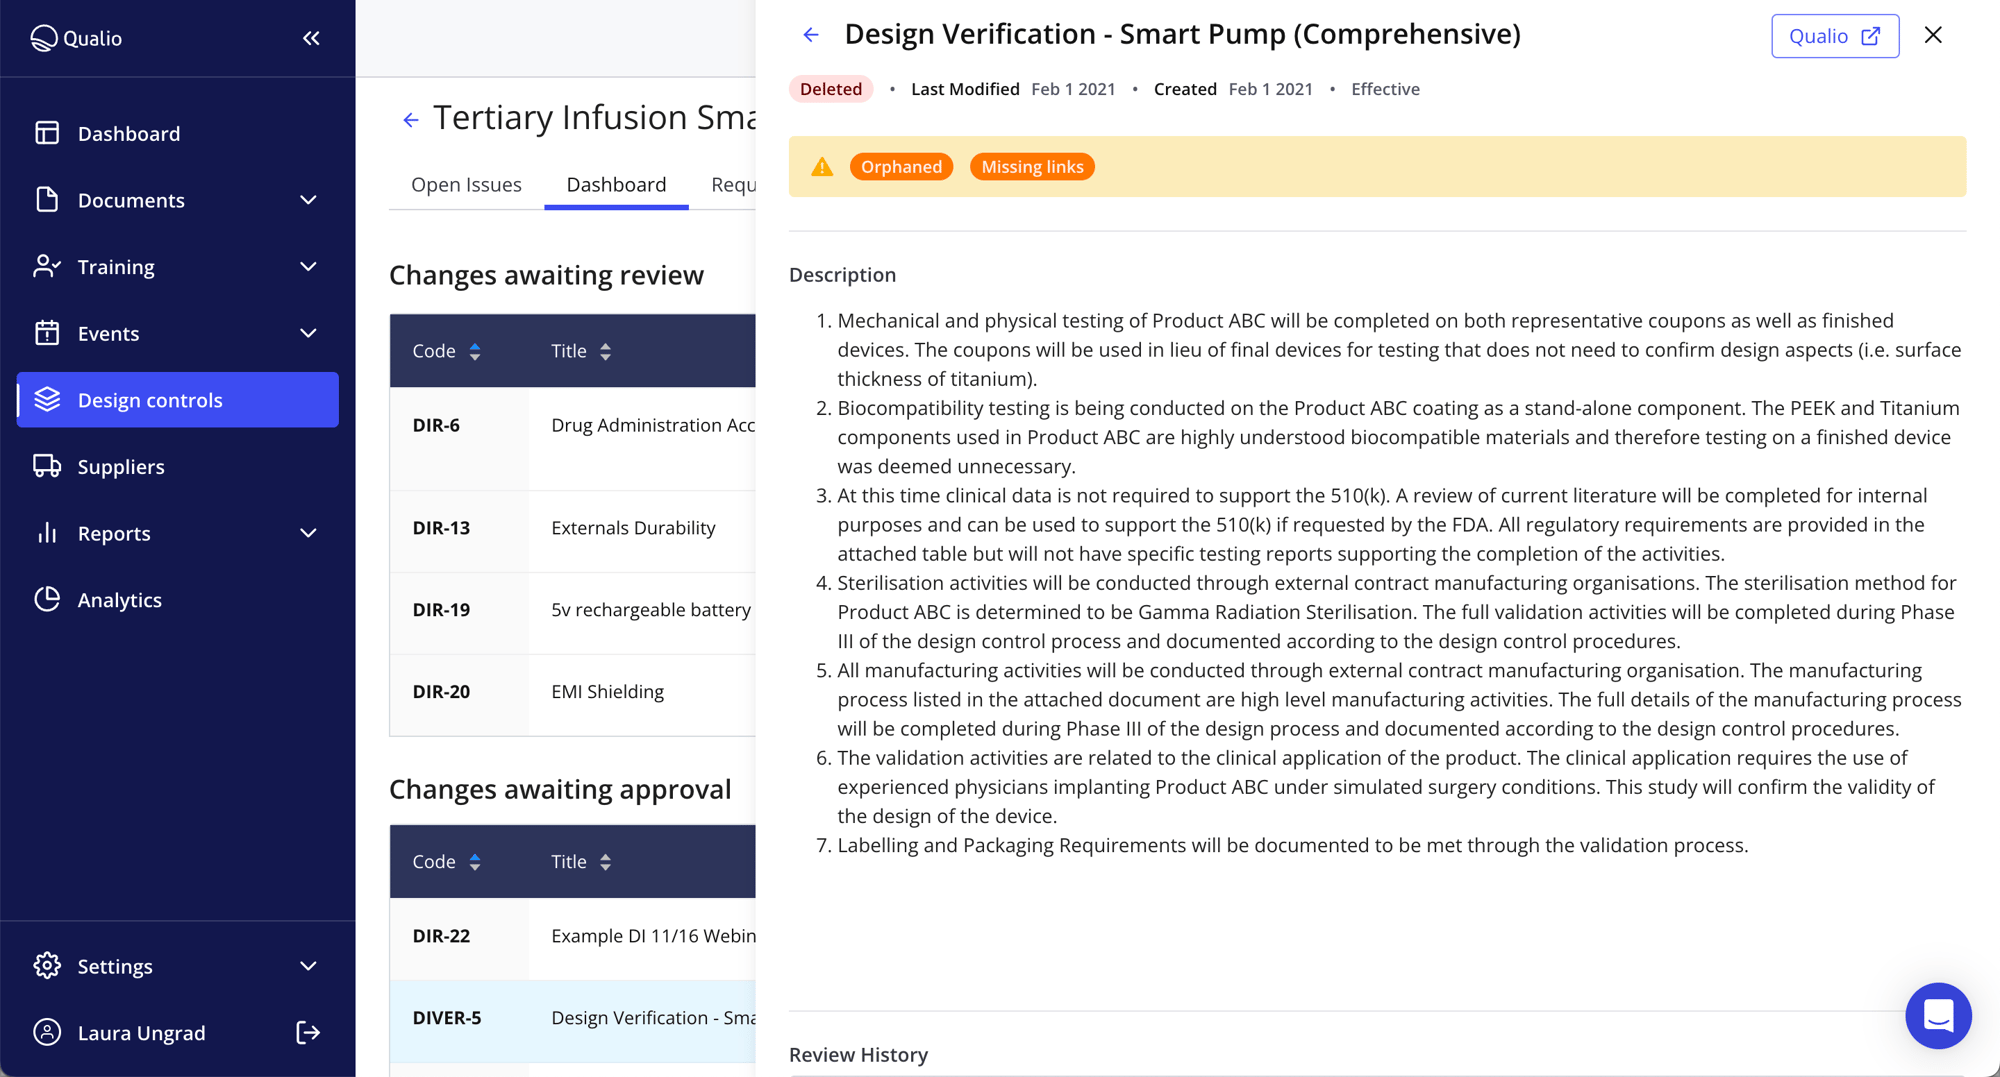Toggle ascending sort on the Code column
The image size is (2000, 1077).
[476, 351]
